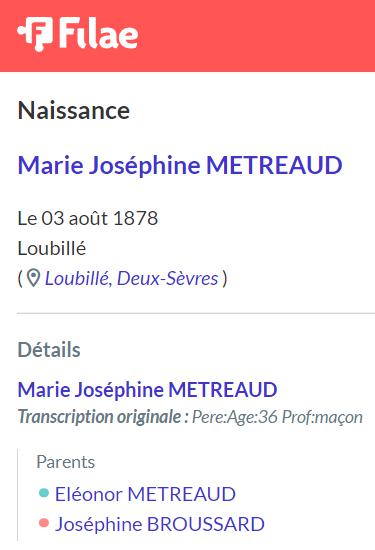
Task: Click the Transcription originale label
Action: [x=103, y=417]
